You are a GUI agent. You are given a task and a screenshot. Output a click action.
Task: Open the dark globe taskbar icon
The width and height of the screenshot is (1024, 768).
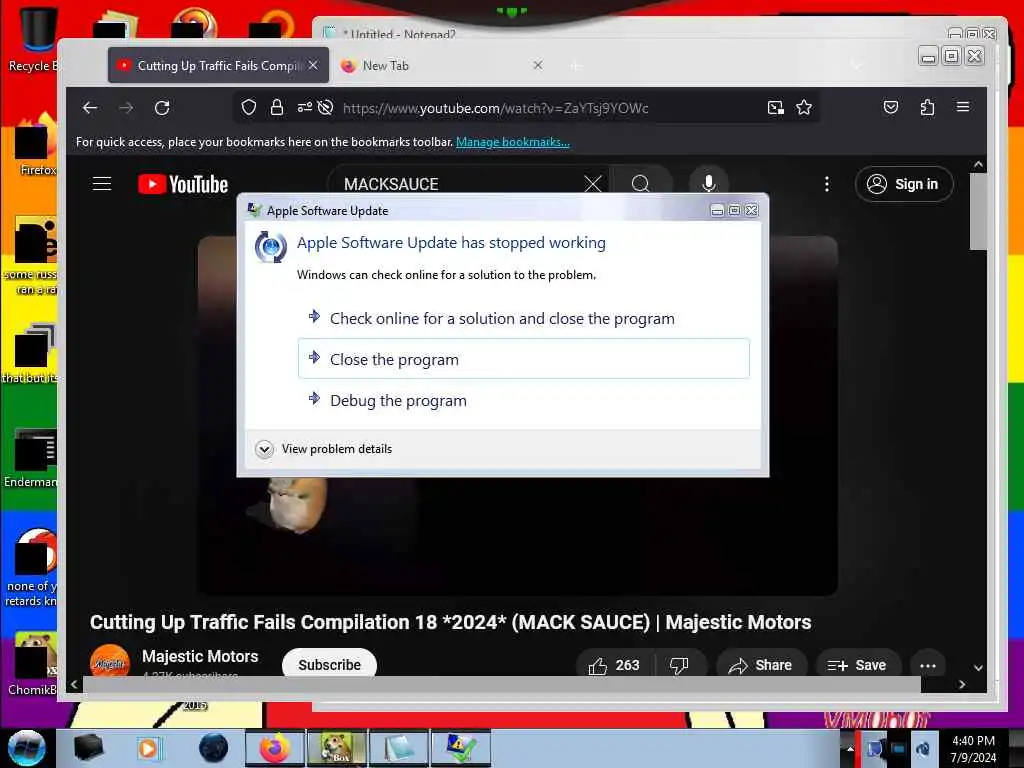[213, 748]
